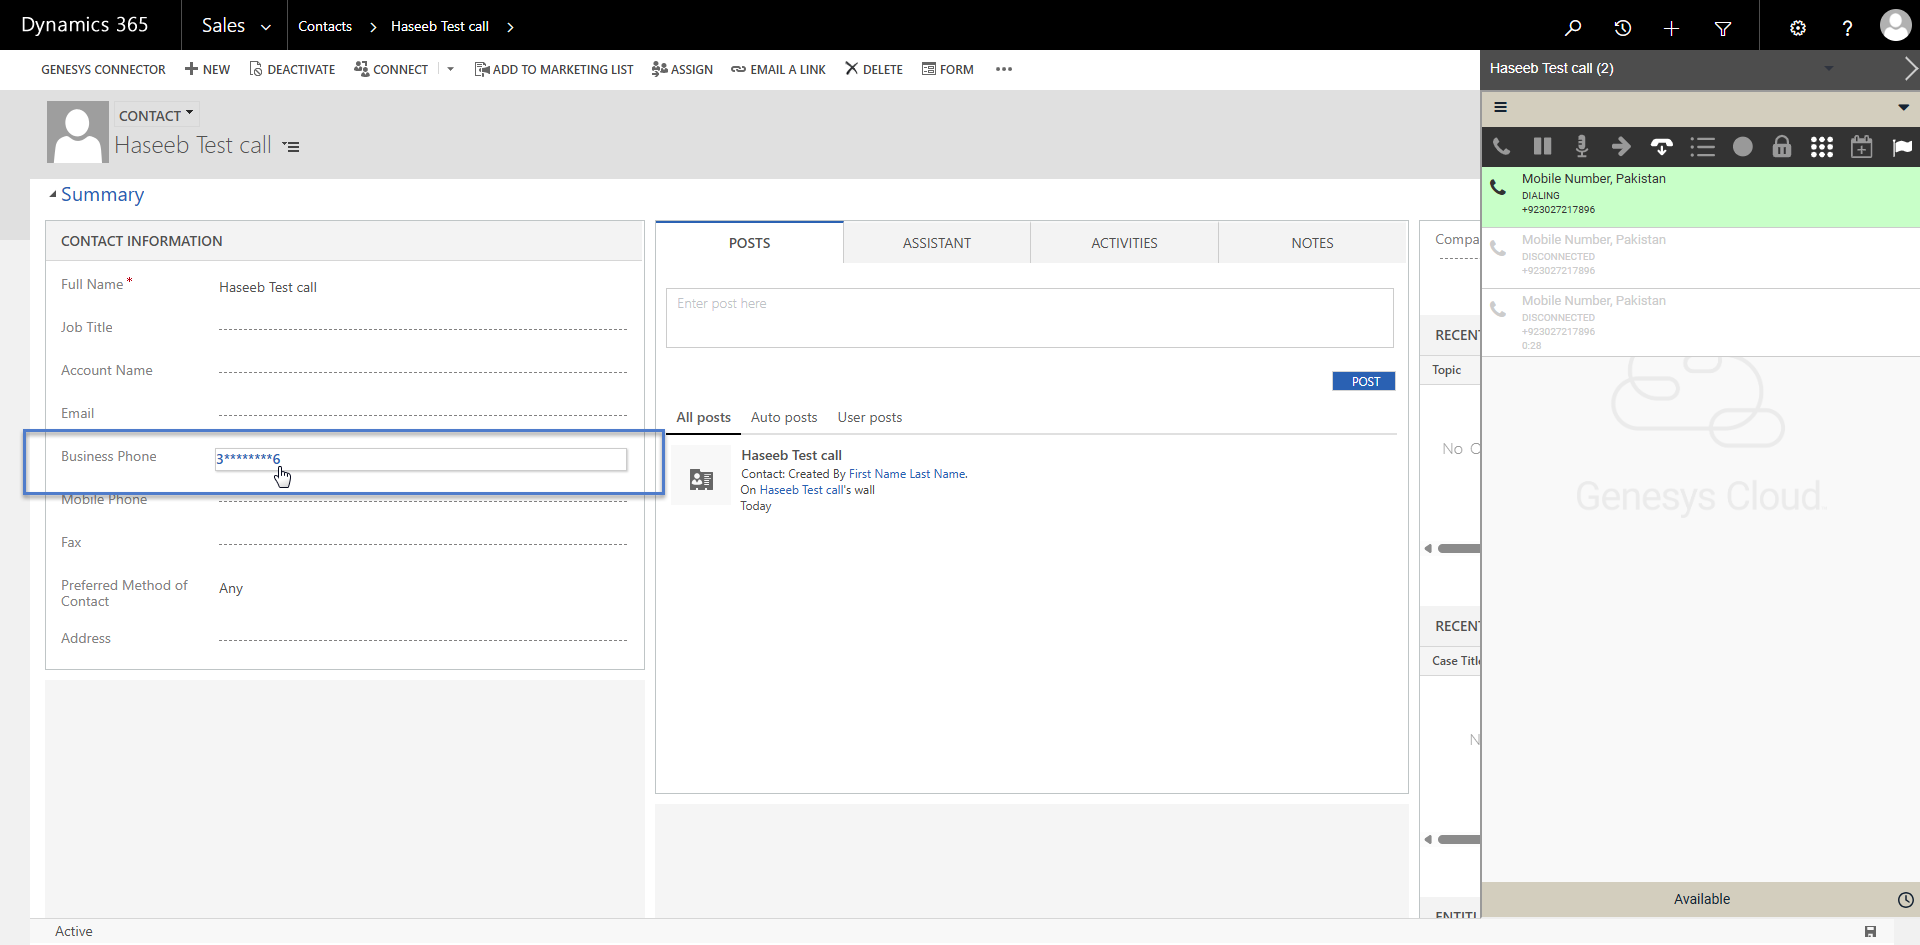This screenshot has height=945, width=1920.
Task: Collapse the Summary section
Action: pos(53,195)
